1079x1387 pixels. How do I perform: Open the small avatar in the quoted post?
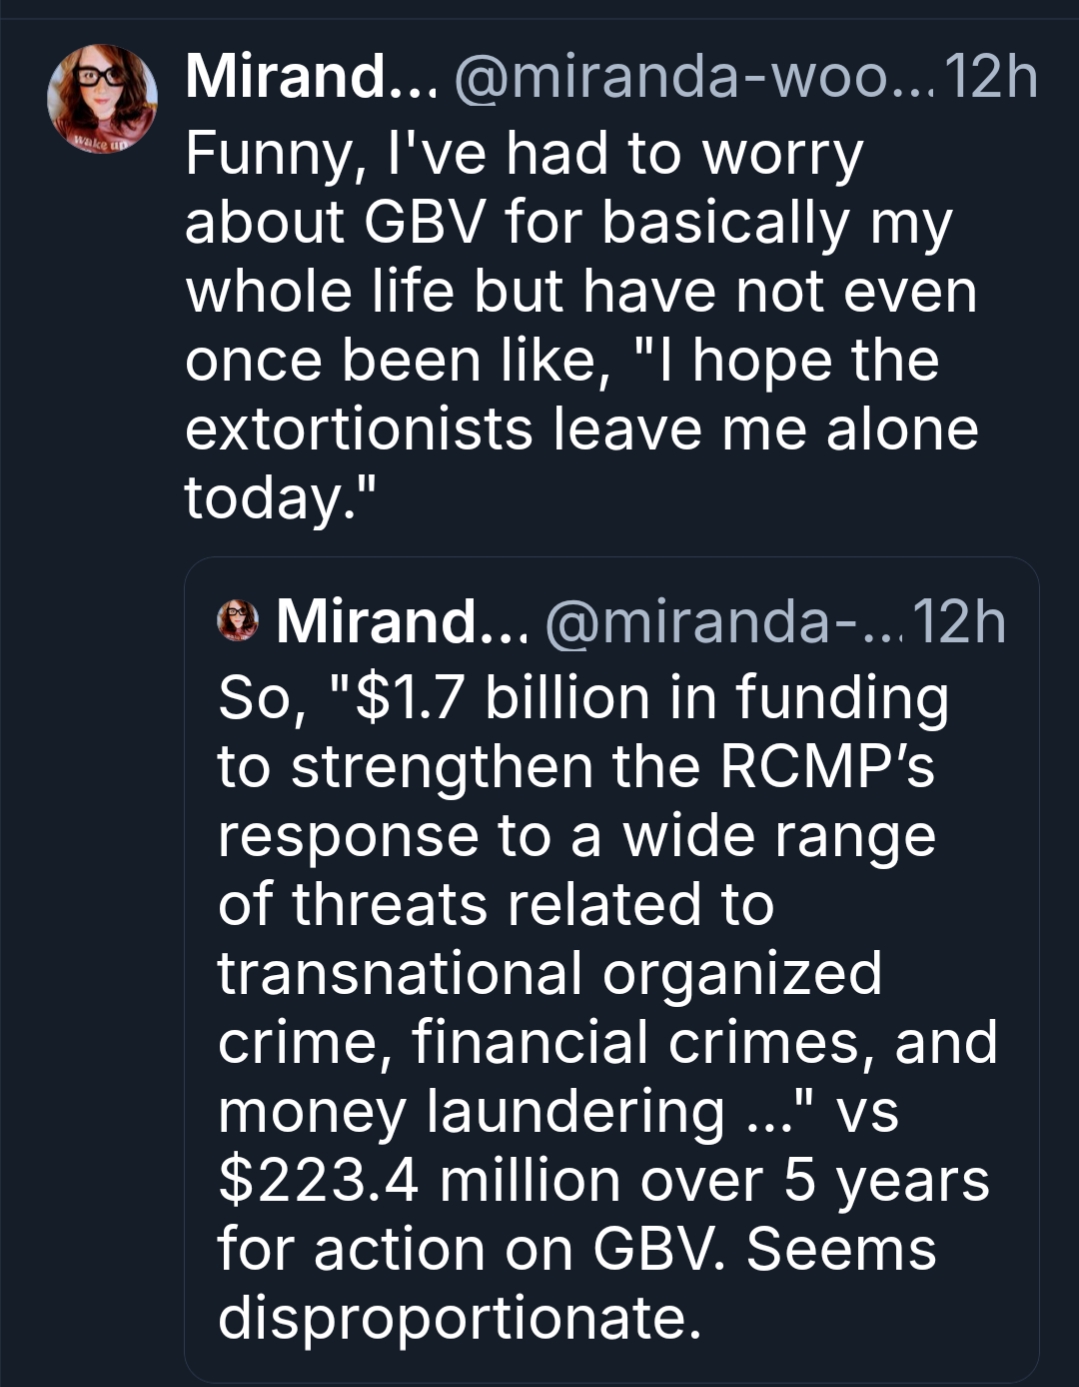click(x=237, y=620)
